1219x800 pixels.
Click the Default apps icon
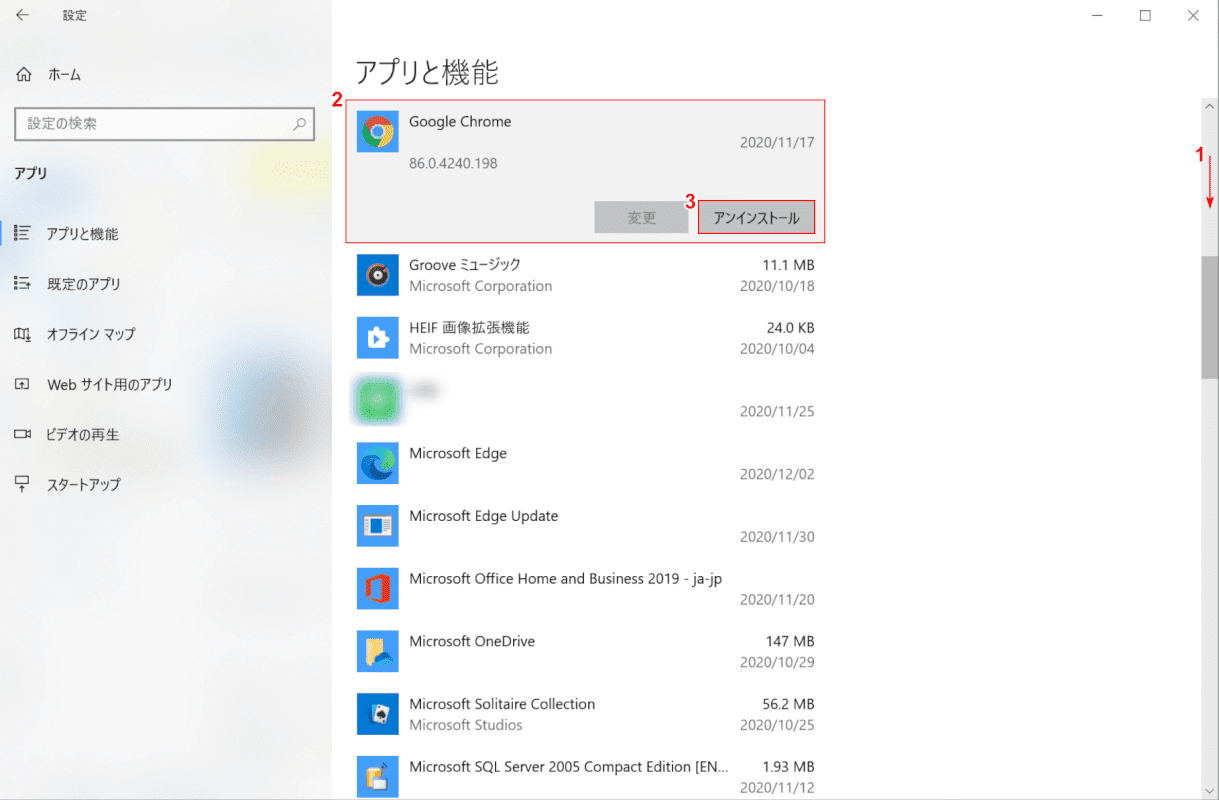click(x=22, y=284)
